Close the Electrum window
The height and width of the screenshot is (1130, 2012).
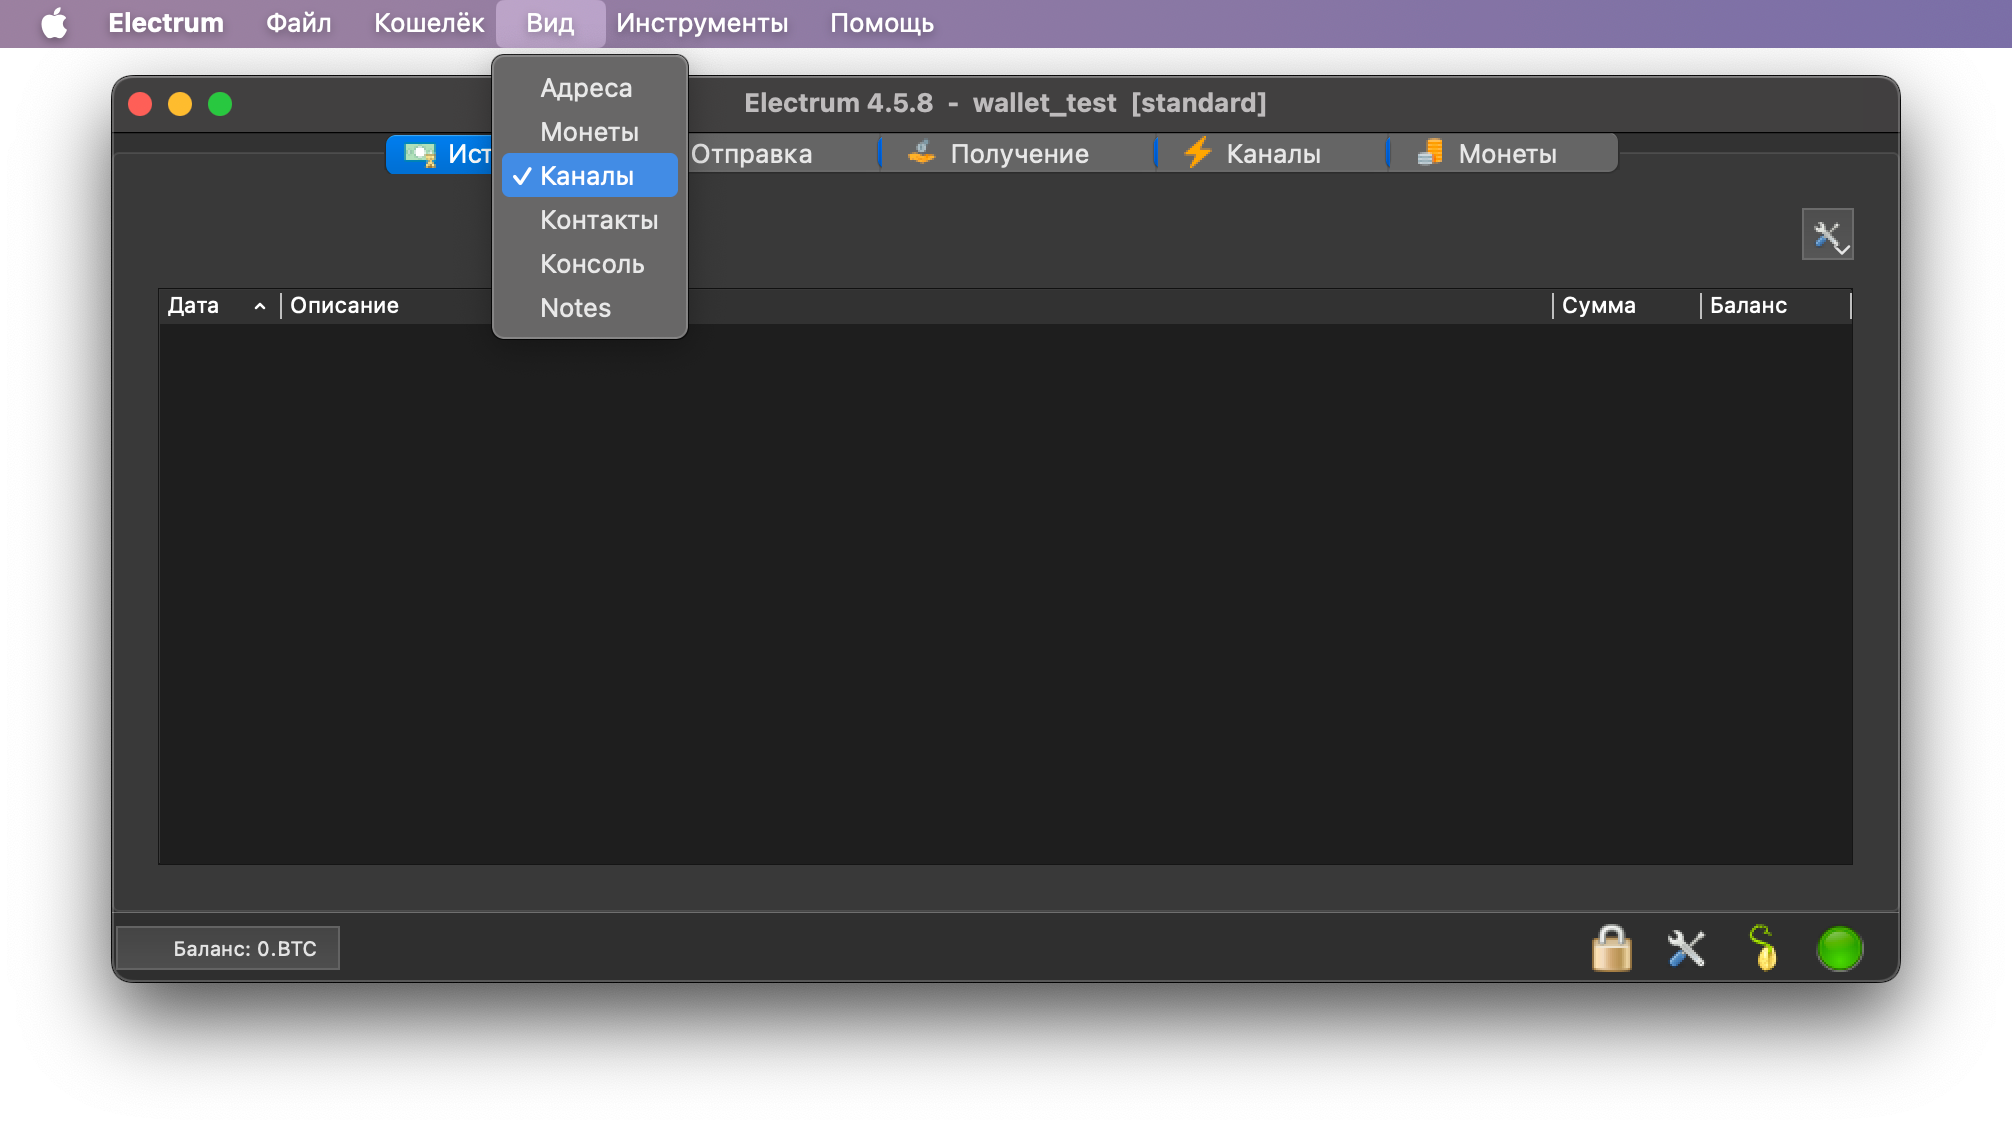[x=140, y=104]
